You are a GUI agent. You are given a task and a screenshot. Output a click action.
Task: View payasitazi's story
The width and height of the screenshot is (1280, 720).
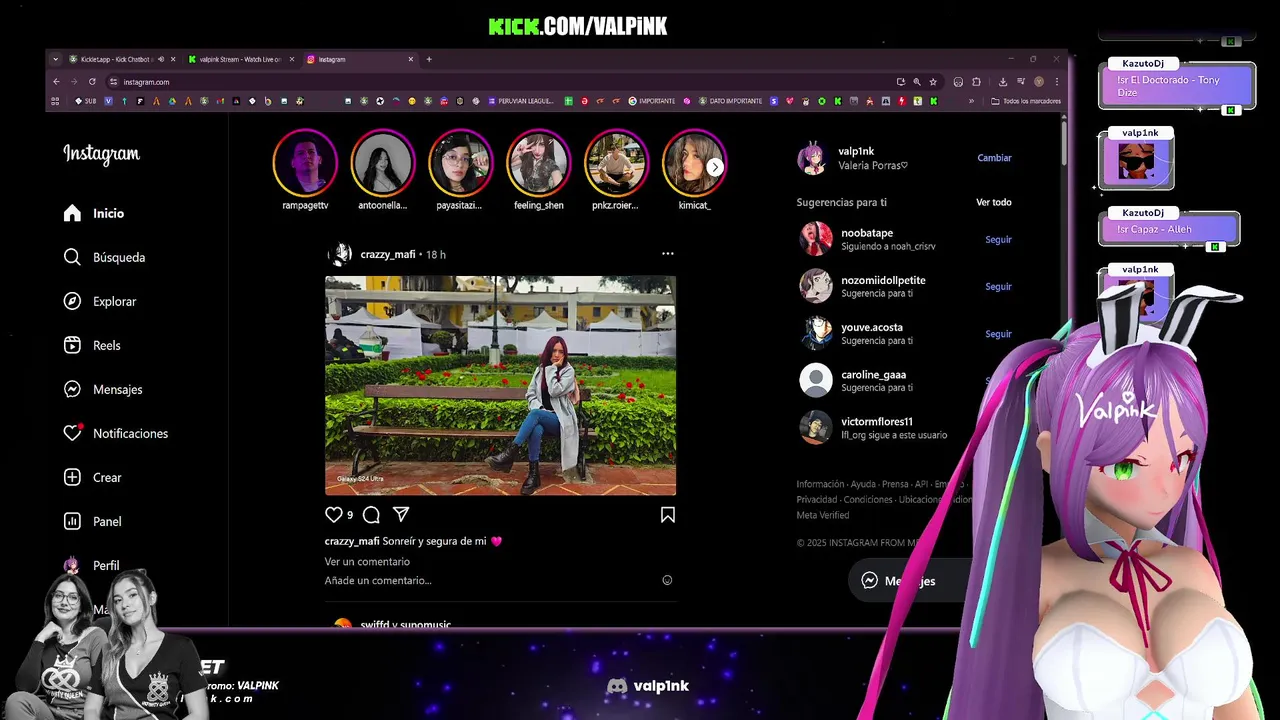point(460,163)
